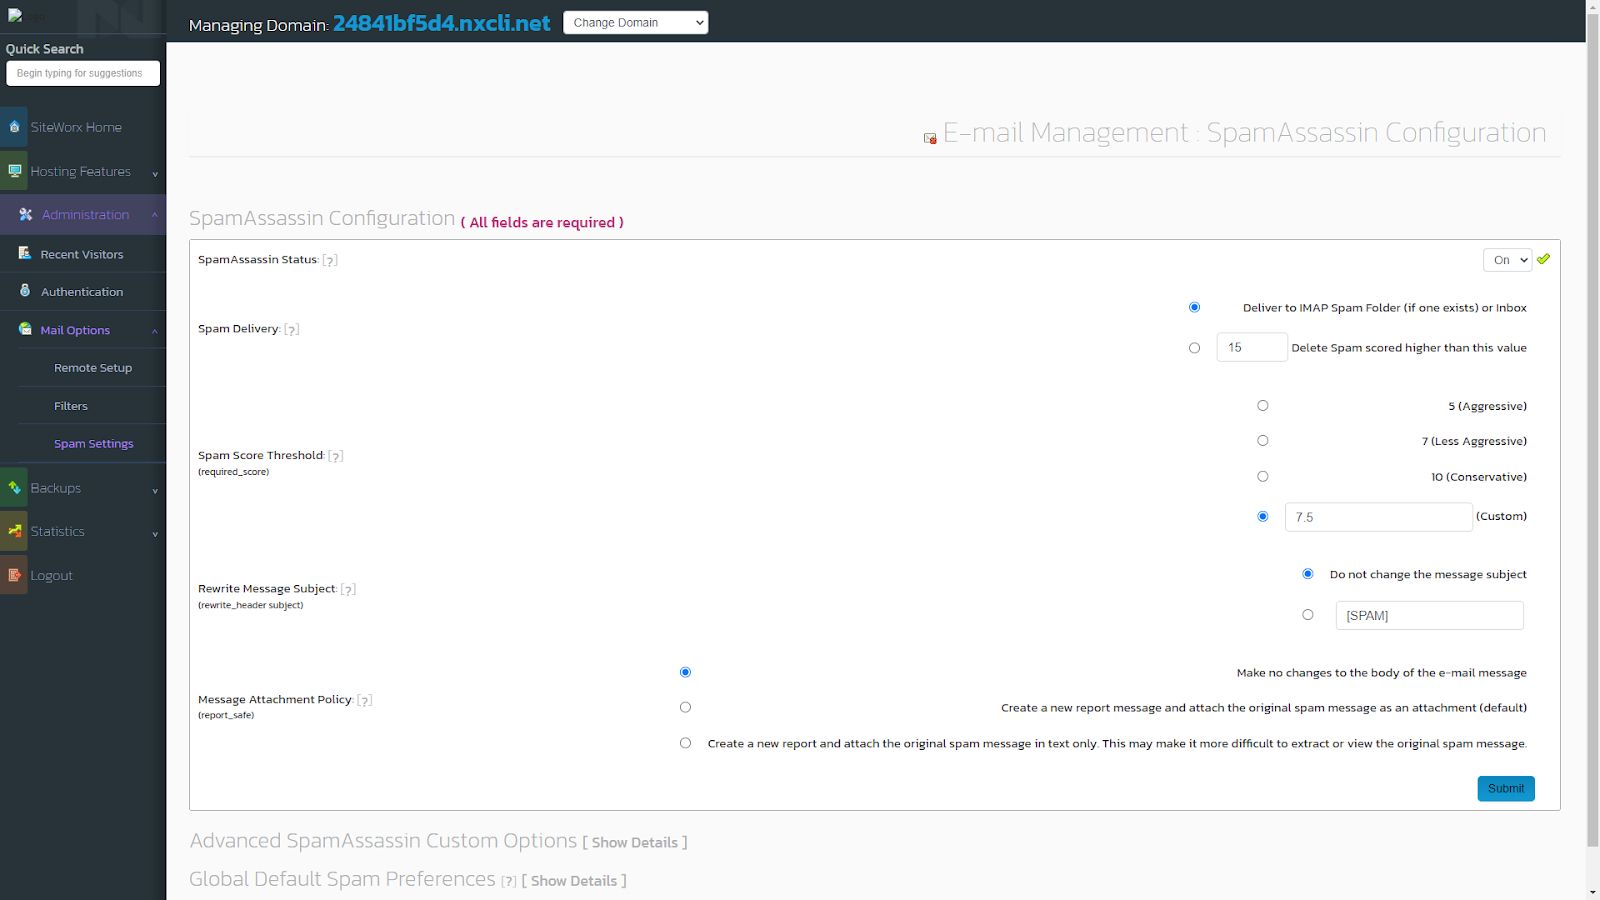
Task: Open the SpamAssassin Status dropdown
Action: pos(1507,259)
